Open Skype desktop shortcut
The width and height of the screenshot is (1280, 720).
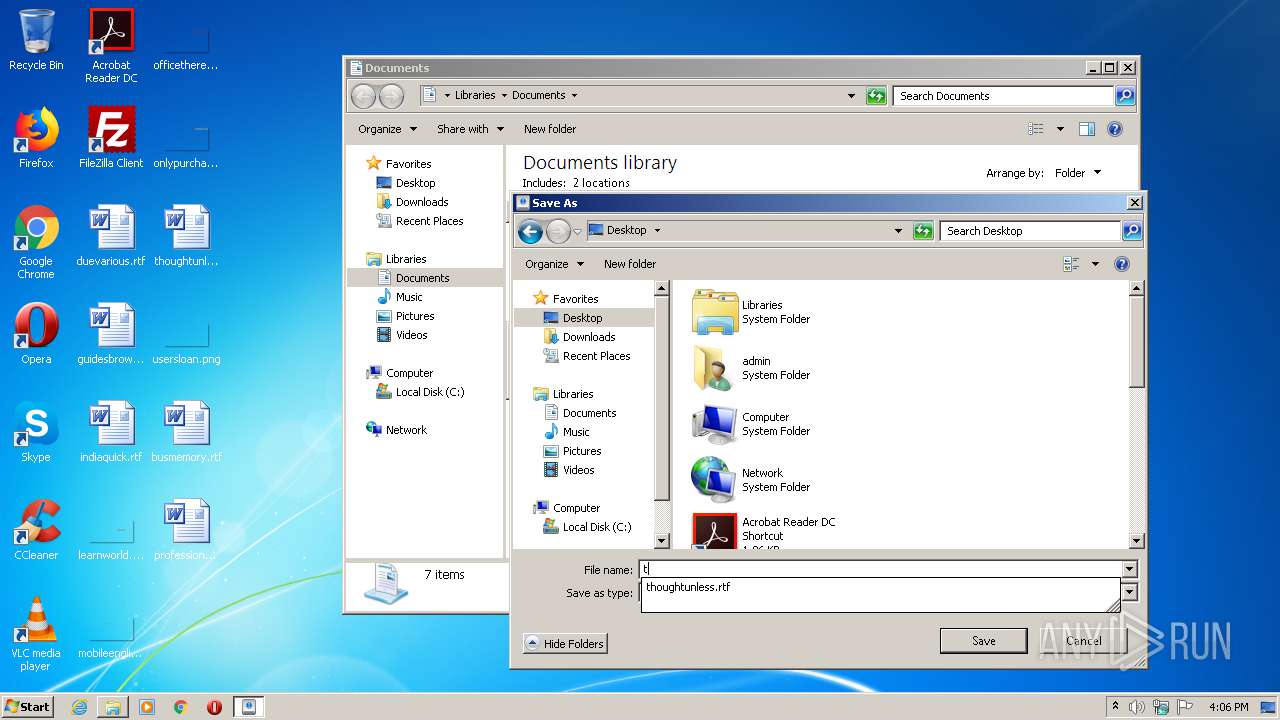[36, 432]
